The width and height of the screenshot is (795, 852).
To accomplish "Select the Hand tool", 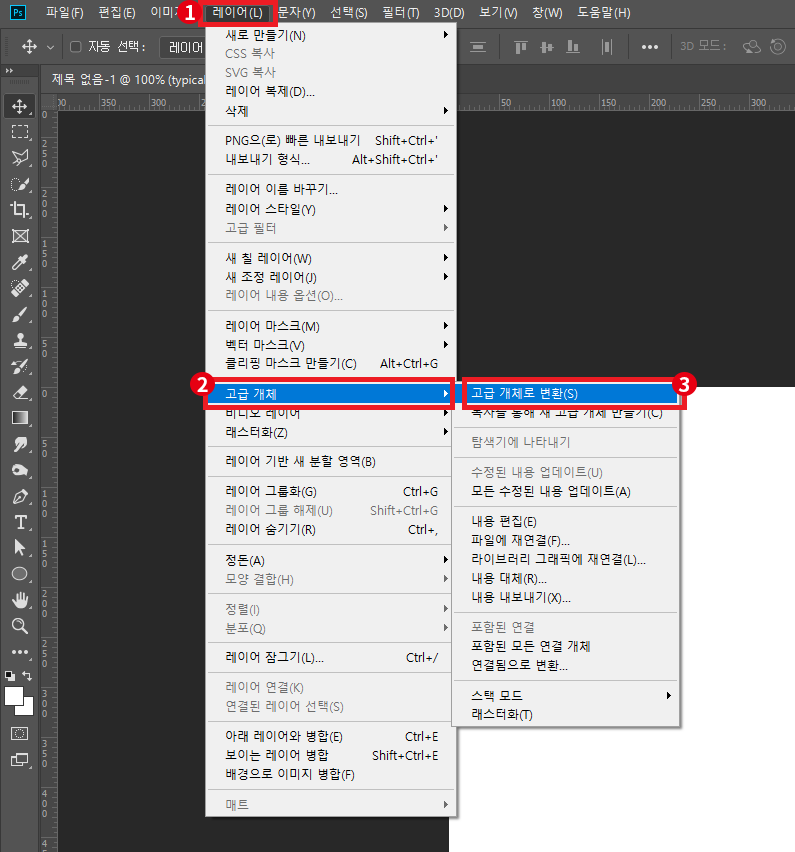I will [x=20, y=600].
